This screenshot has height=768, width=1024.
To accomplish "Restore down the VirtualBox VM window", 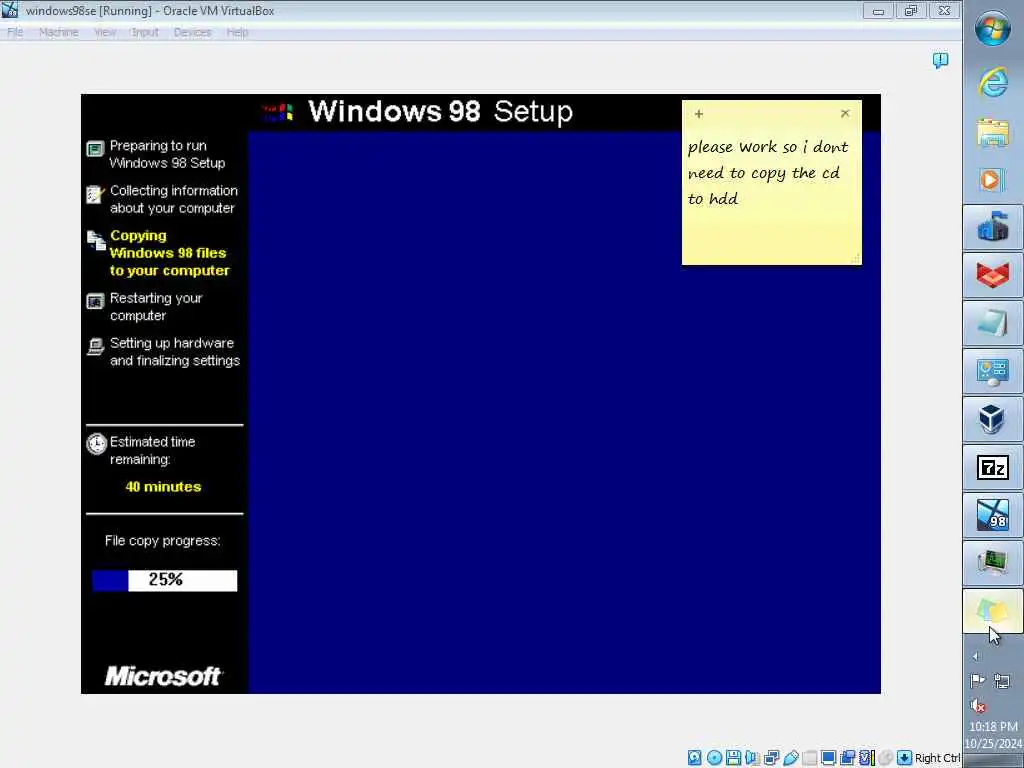I will tap(910, 10).
